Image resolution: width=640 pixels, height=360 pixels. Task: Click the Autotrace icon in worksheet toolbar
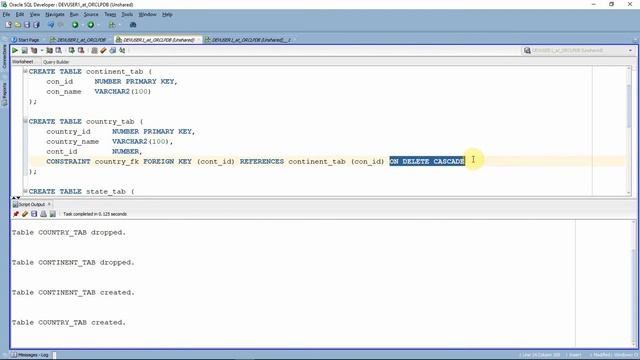coord(49,51)
